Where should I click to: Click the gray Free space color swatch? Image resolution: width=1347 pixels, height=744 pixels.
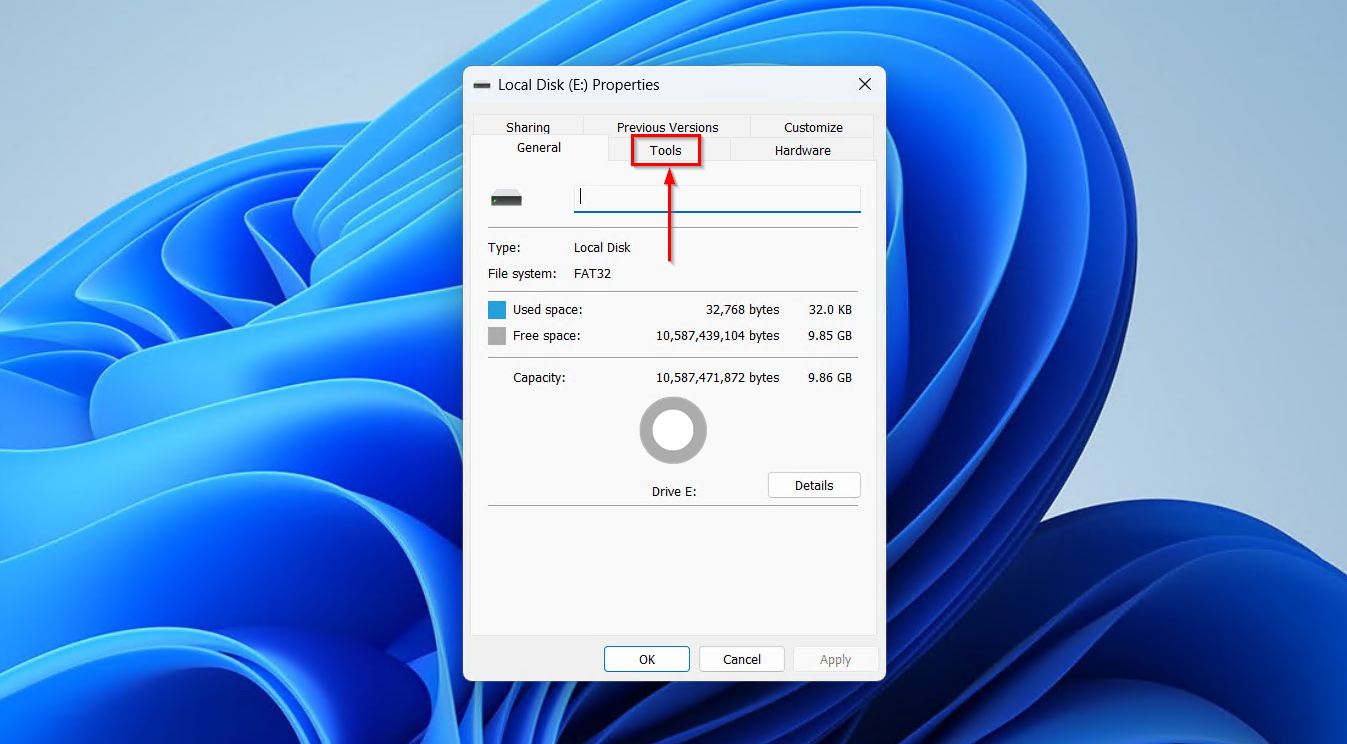pyautogui.click(x=496, y=336)
